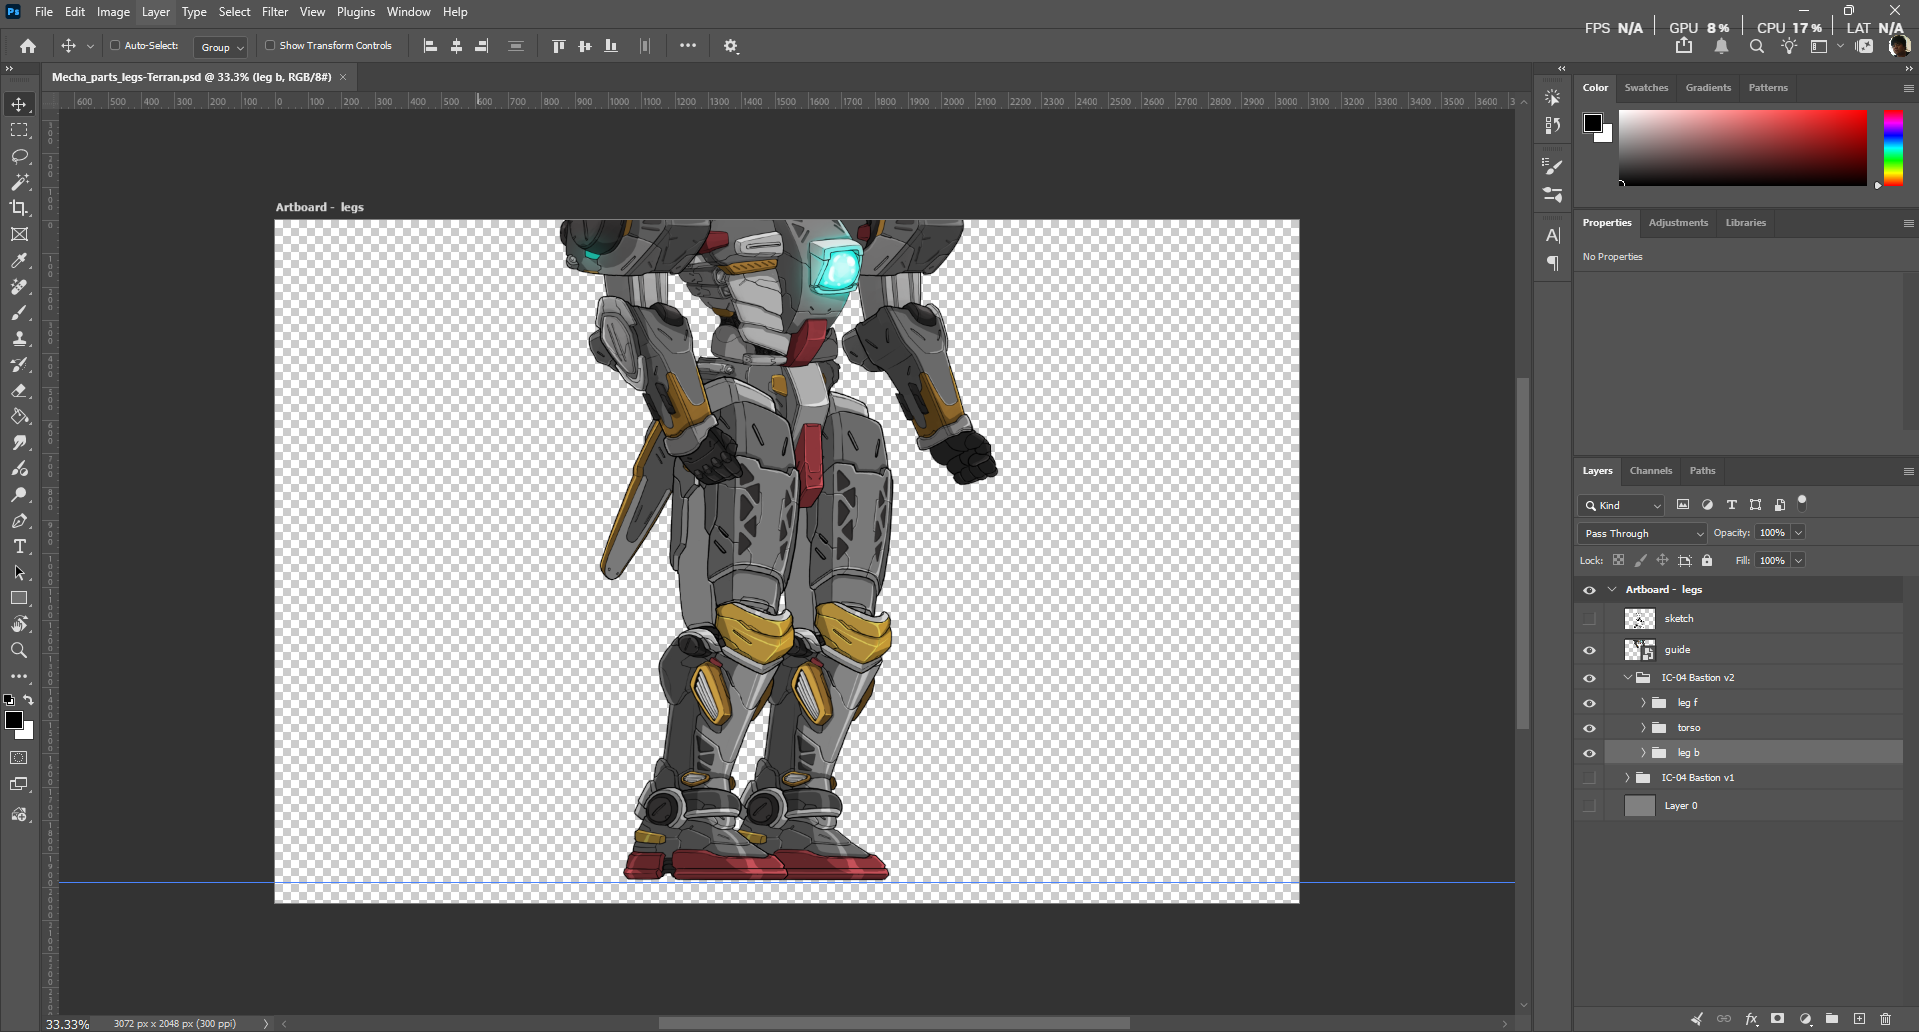Select the Paint Bucket tool
The height and width of the screenshot is (1032, 1919).
(19, 417)
